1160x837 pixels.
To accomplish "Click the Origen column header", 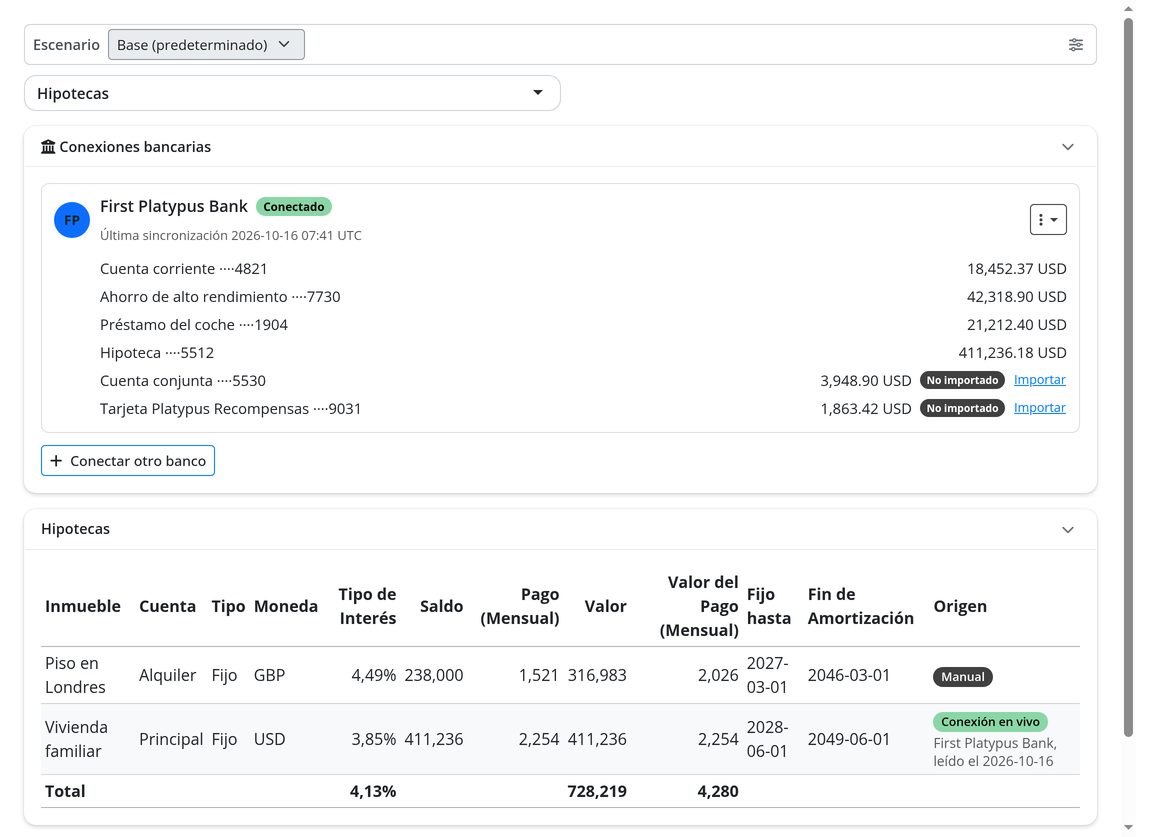I will 960,606.
